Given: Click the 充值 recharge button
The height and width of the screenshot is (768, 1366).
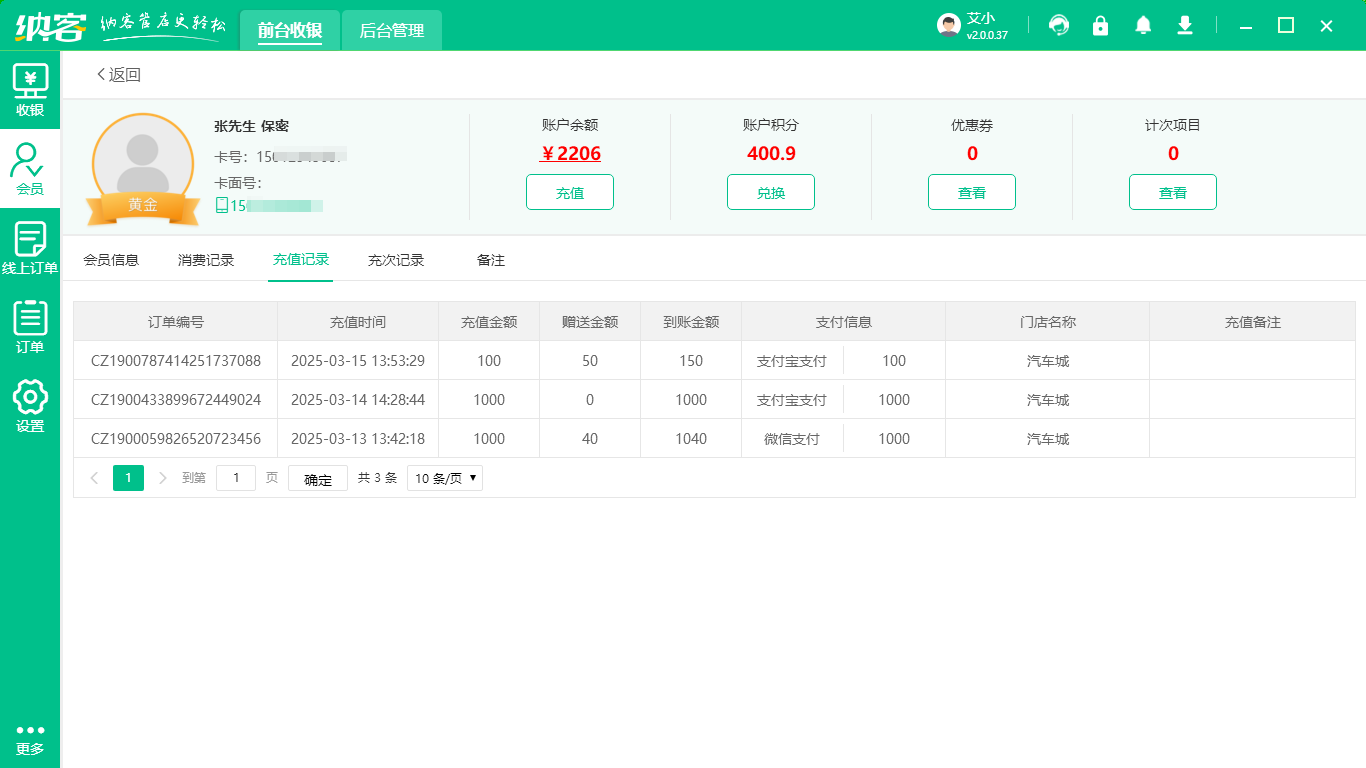Looking at the screenshot, I should click(x=569, y=192).
